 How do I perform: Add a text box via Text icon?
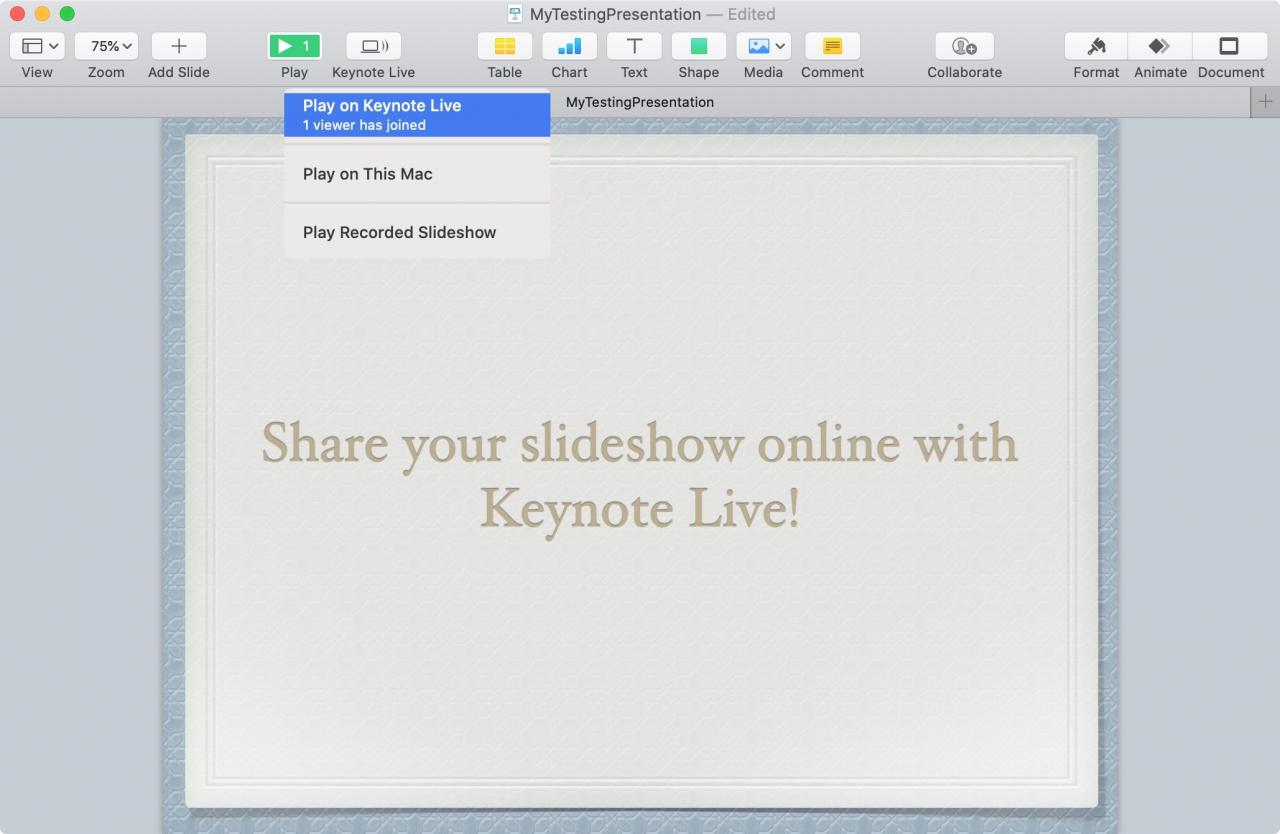pos(634,46)
